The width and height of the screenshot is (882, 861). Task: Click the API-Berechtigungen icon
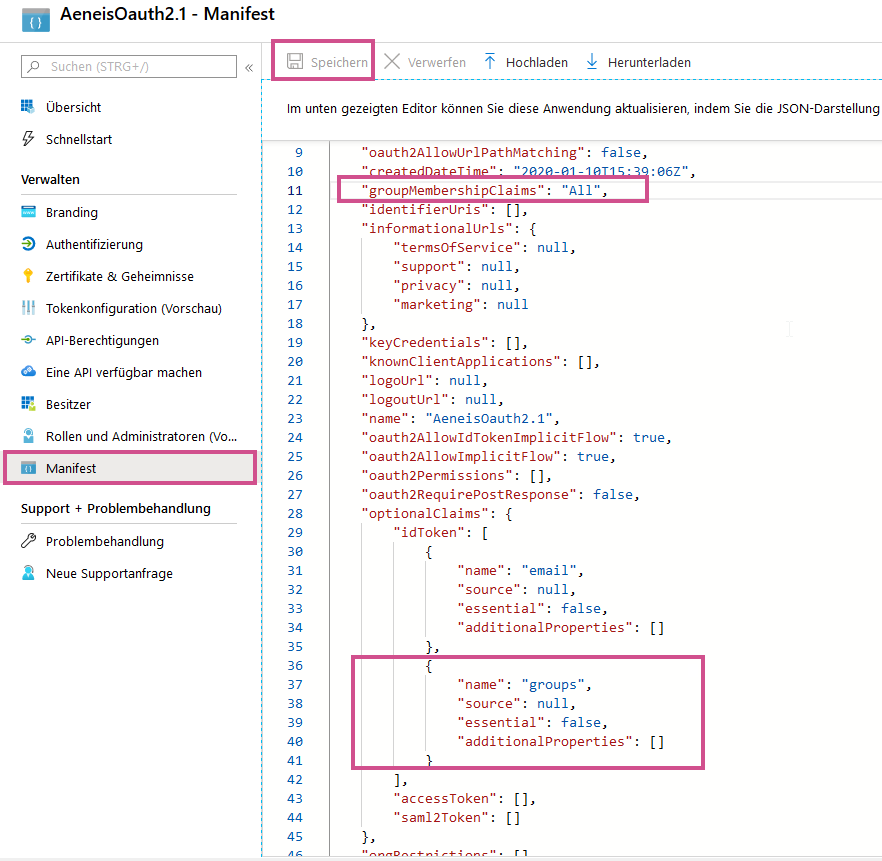coord(28,340)
